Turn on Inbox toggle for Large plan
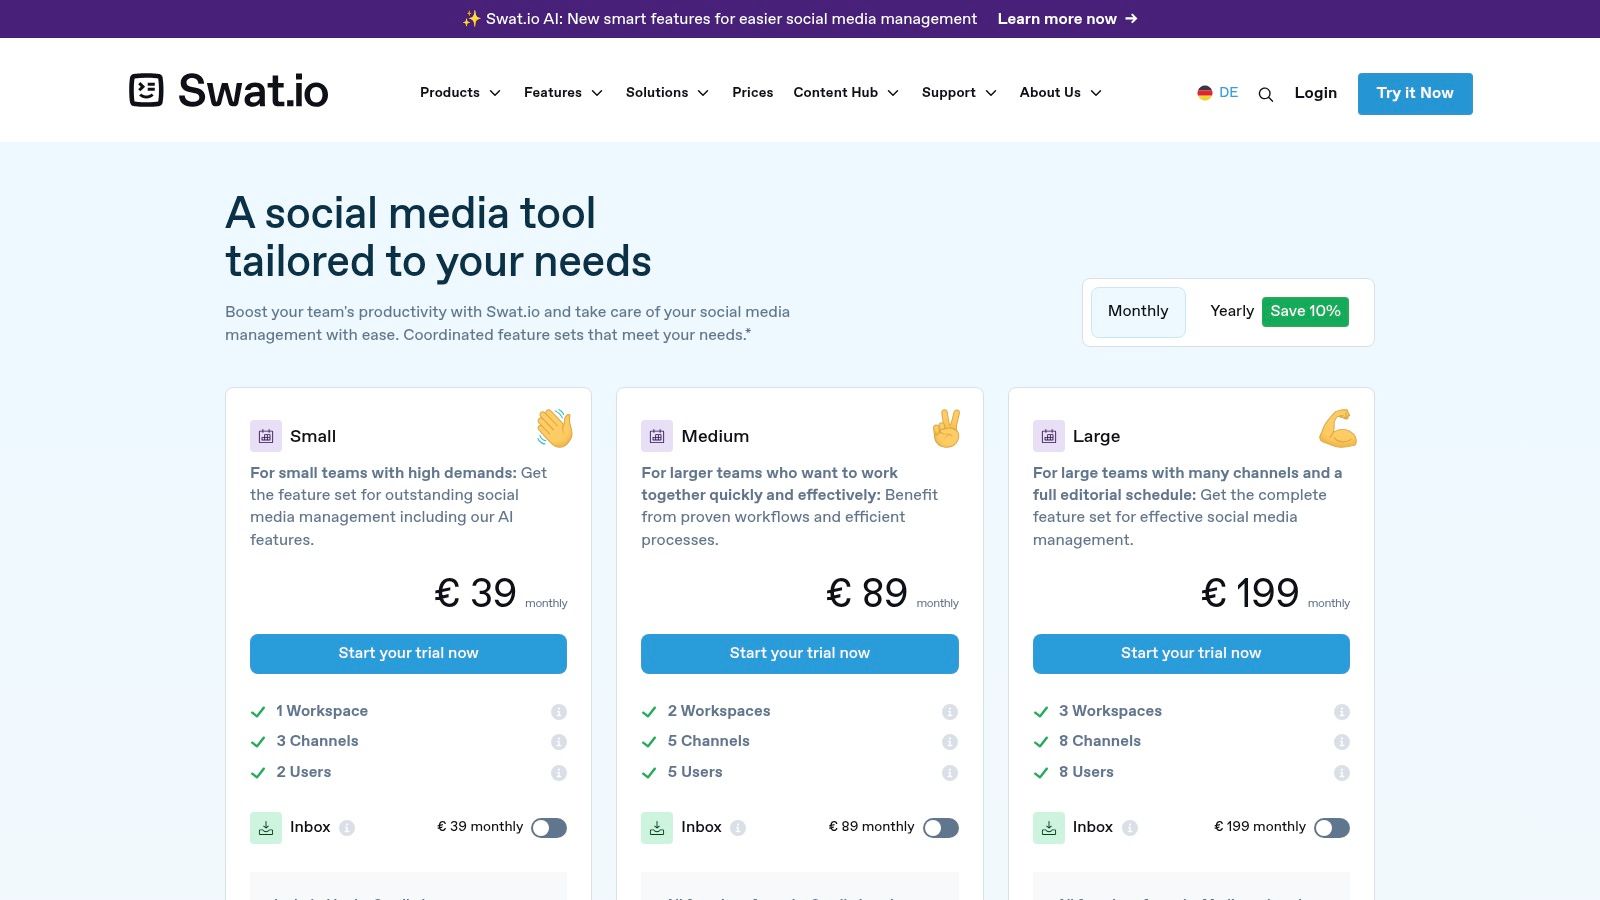This screenshot has height=900, width=1600. (x=1332, y=828)
